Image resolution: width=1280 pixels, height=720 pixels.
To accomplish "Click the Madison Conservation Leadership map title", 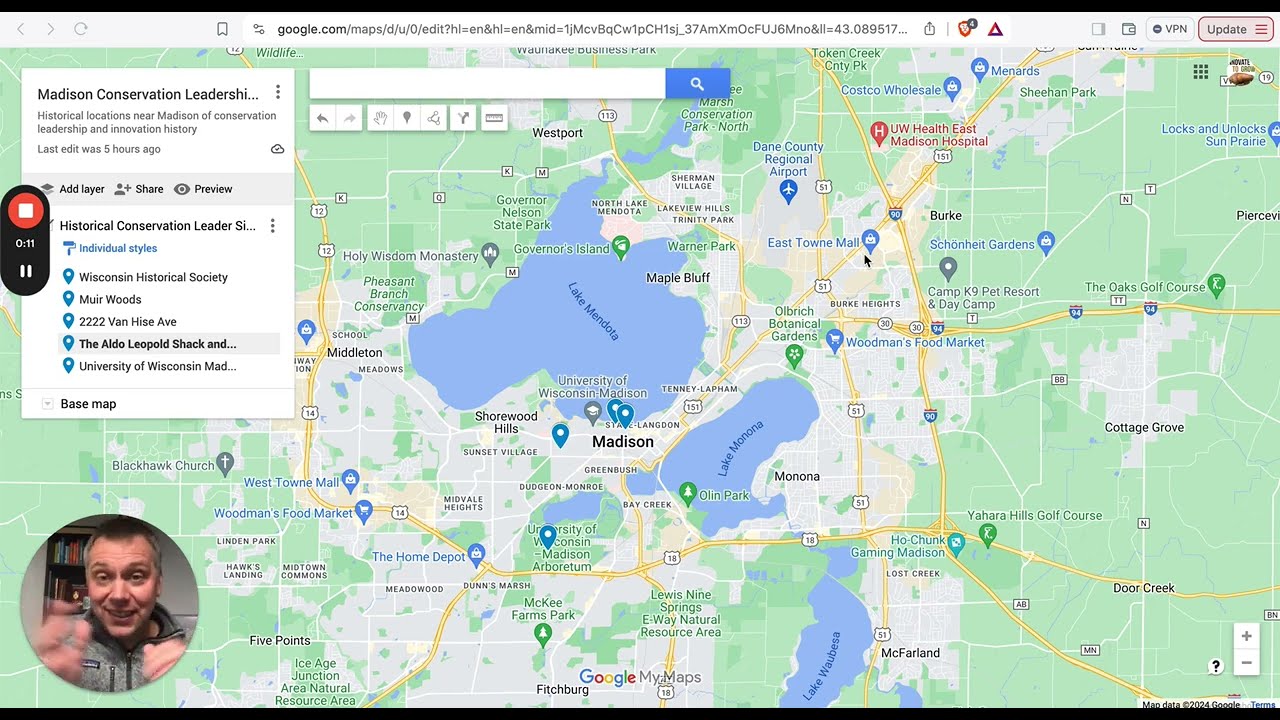I will point(148,94).
